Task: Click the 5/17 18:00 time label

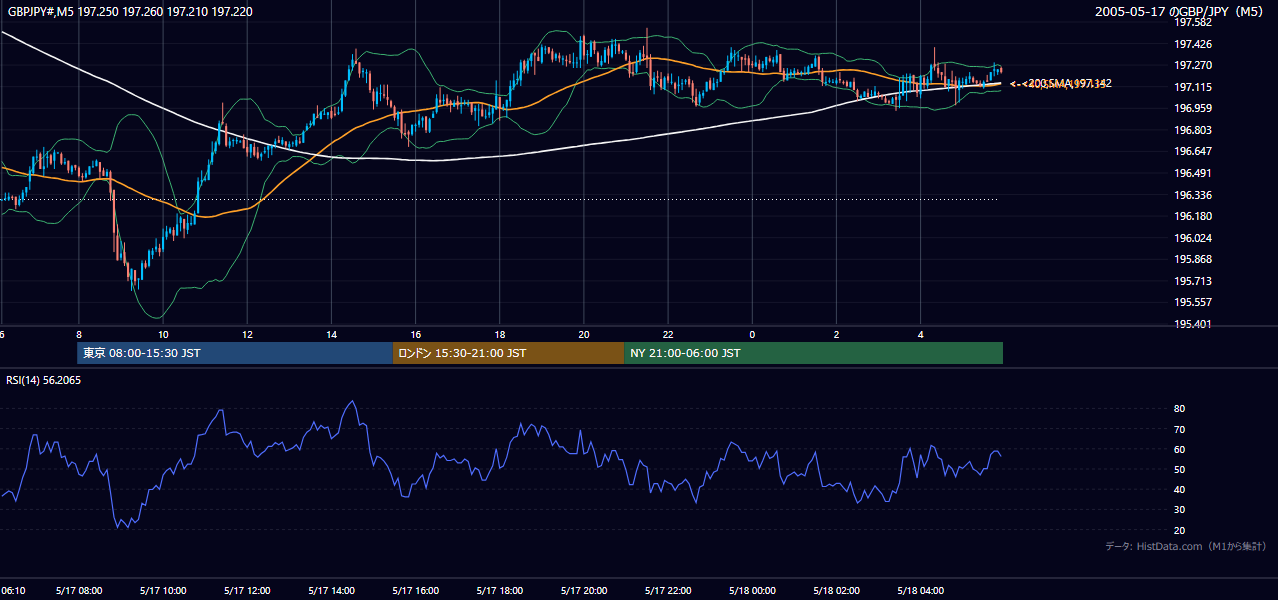Action: click(499, 591)
